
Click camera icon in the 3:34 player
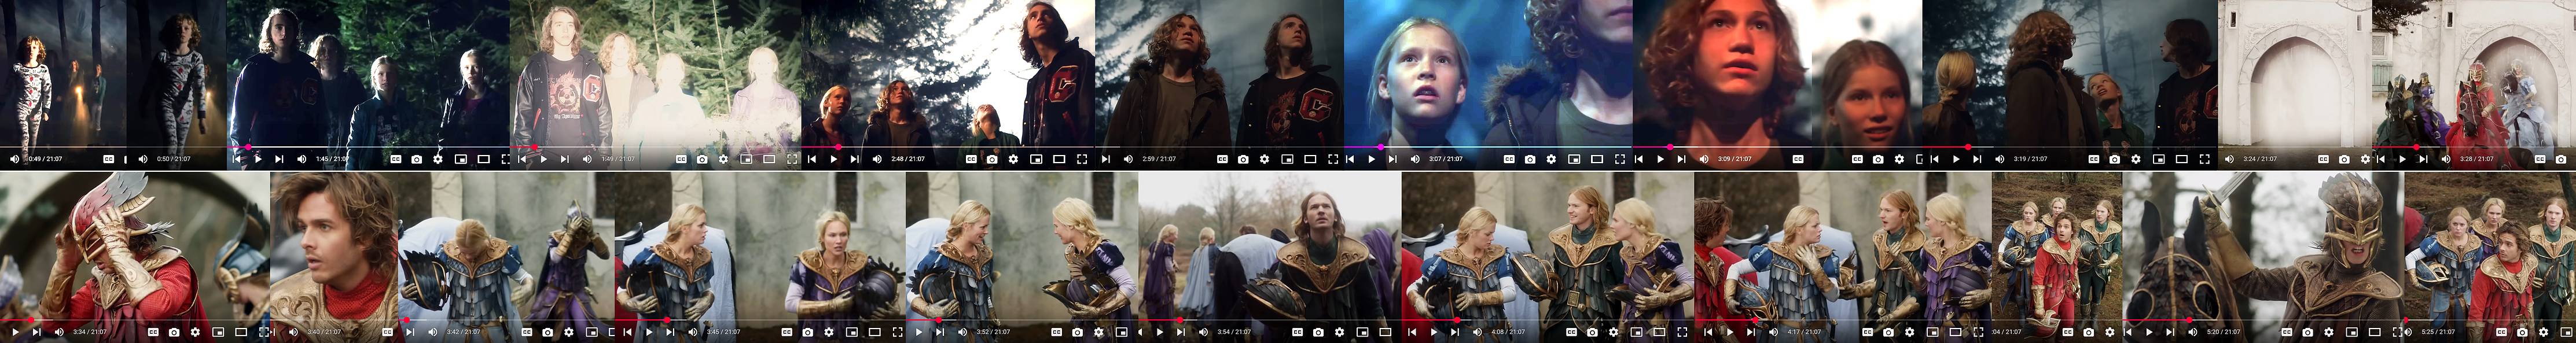[174, 332]
